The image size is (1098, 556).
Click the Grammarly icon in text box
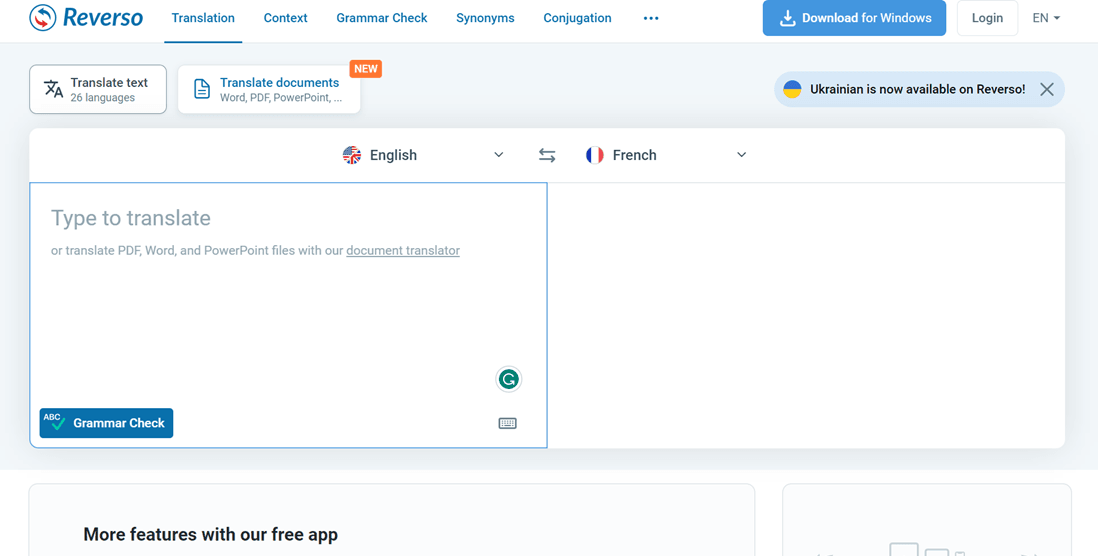(x=508, y=380)
